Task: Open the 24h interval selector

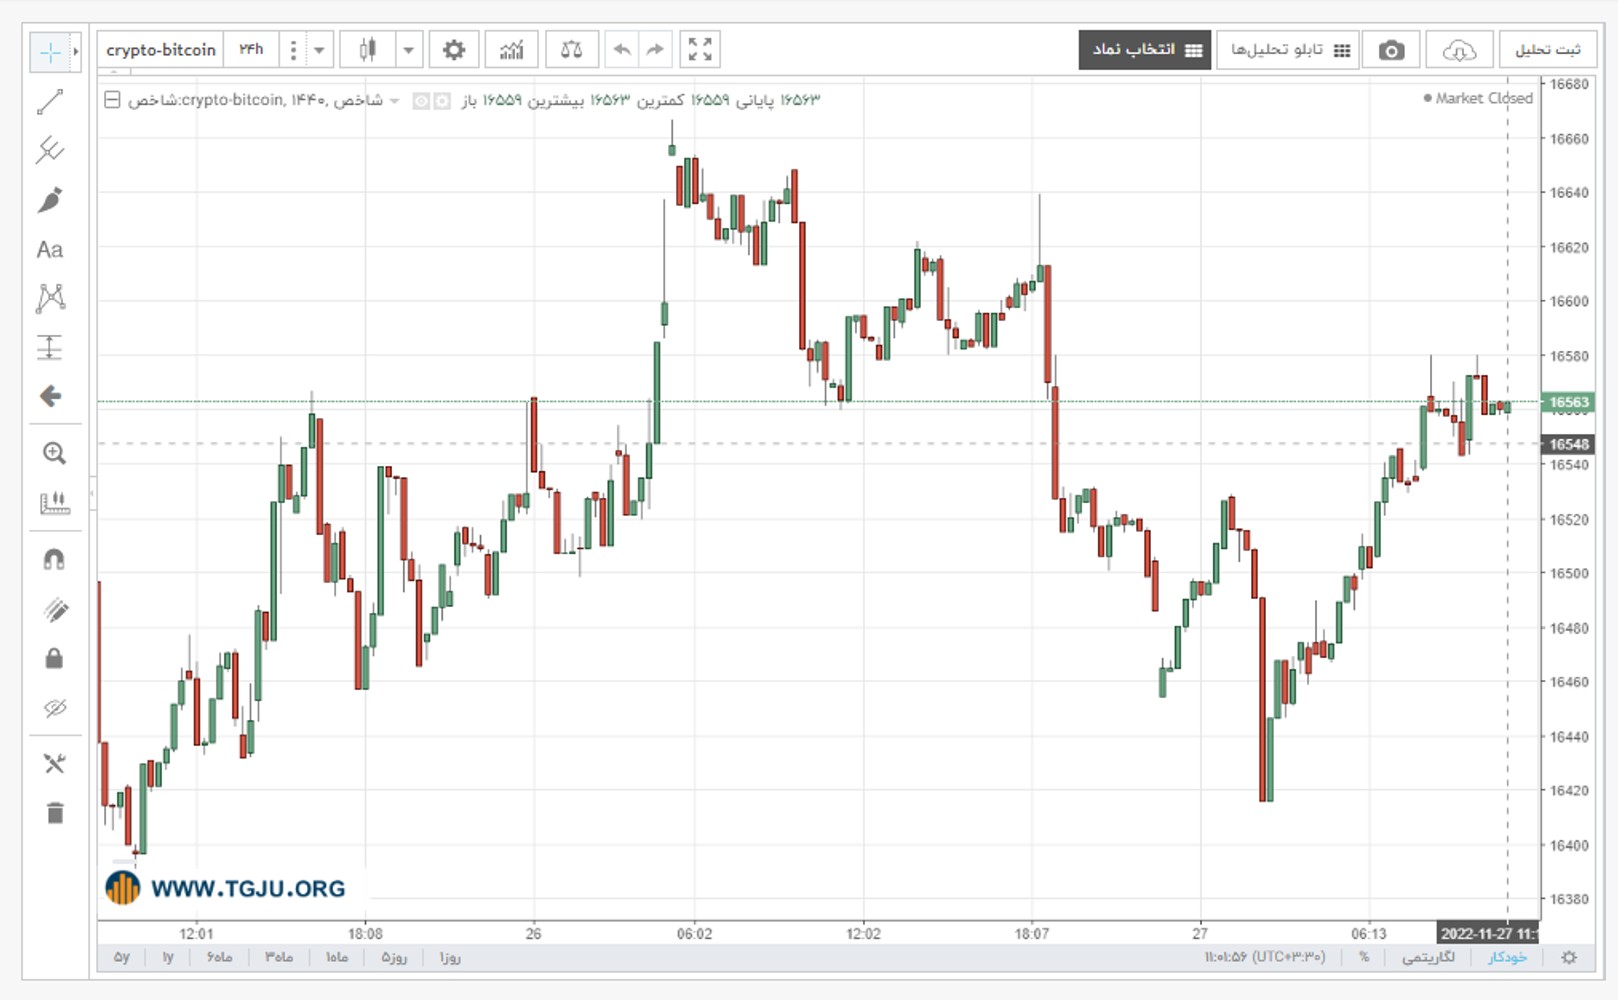Action: click(251, 50)
